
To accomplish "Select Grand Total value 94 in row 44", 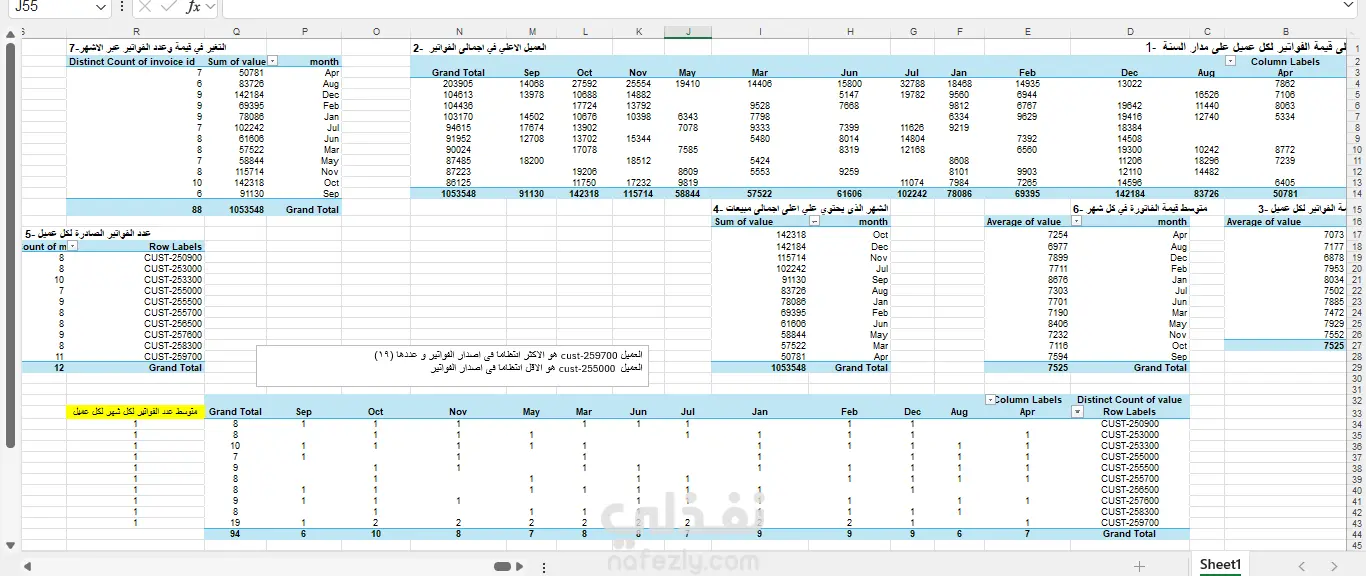I will (236, 533).
